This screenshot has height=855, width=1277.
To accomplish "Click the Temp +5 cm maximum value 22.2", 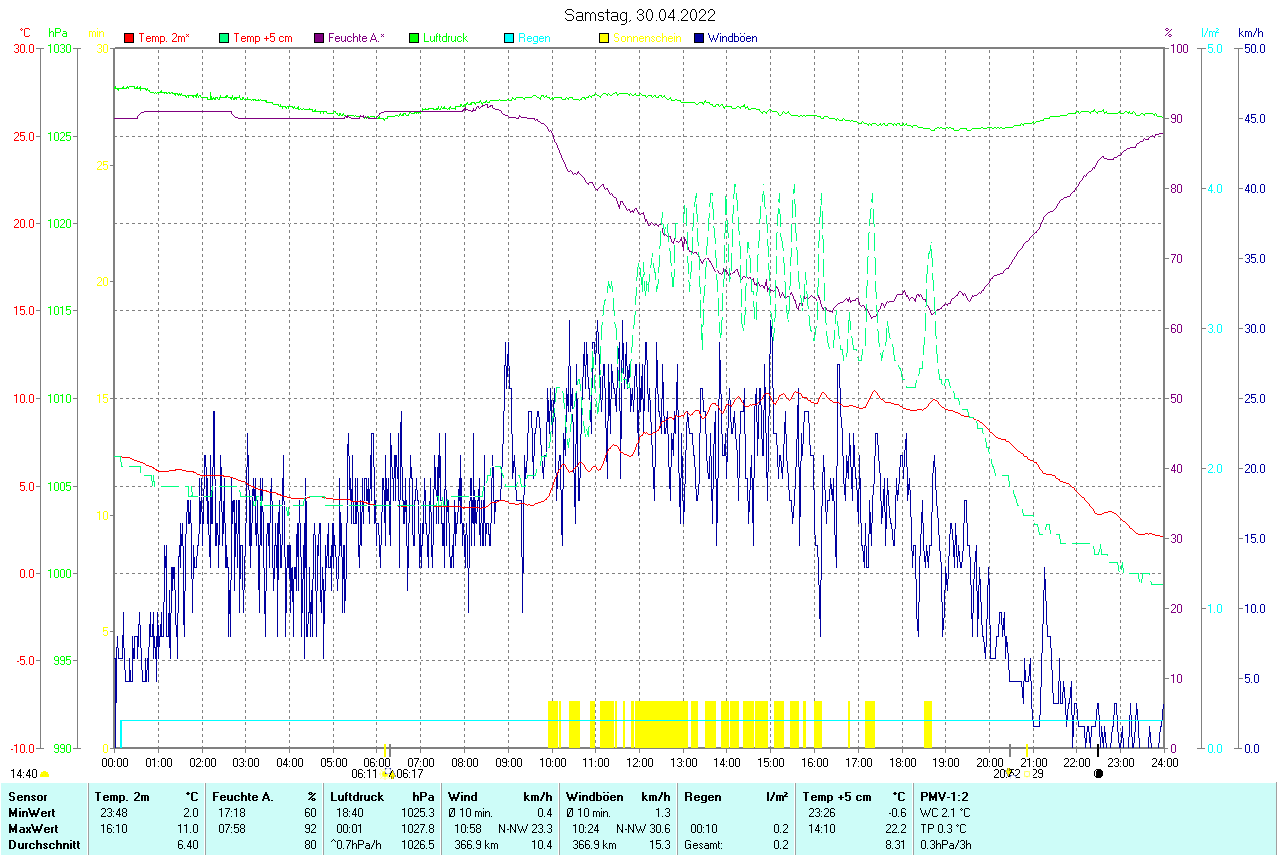I will coord(895,829).
